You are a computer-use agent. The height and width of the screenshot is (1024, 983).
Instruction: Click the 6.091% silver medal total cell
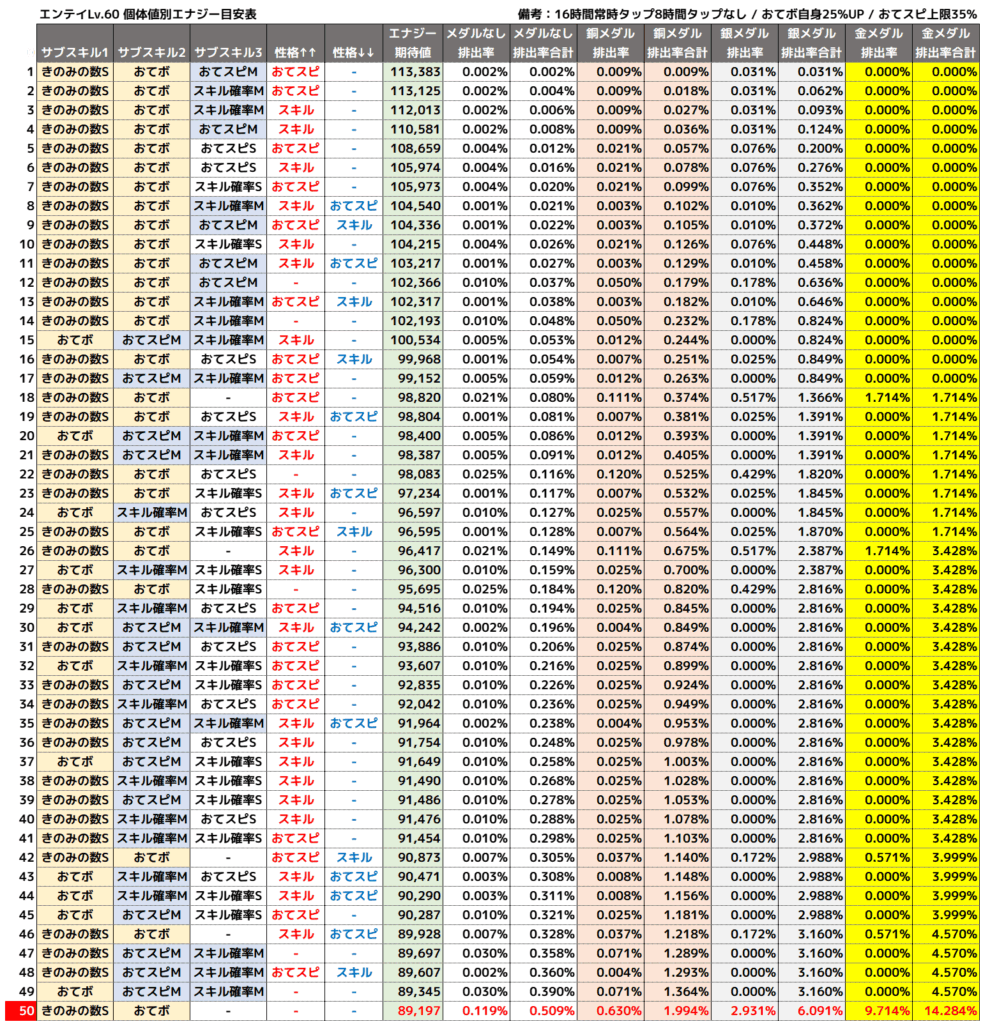pos(811,1011)
